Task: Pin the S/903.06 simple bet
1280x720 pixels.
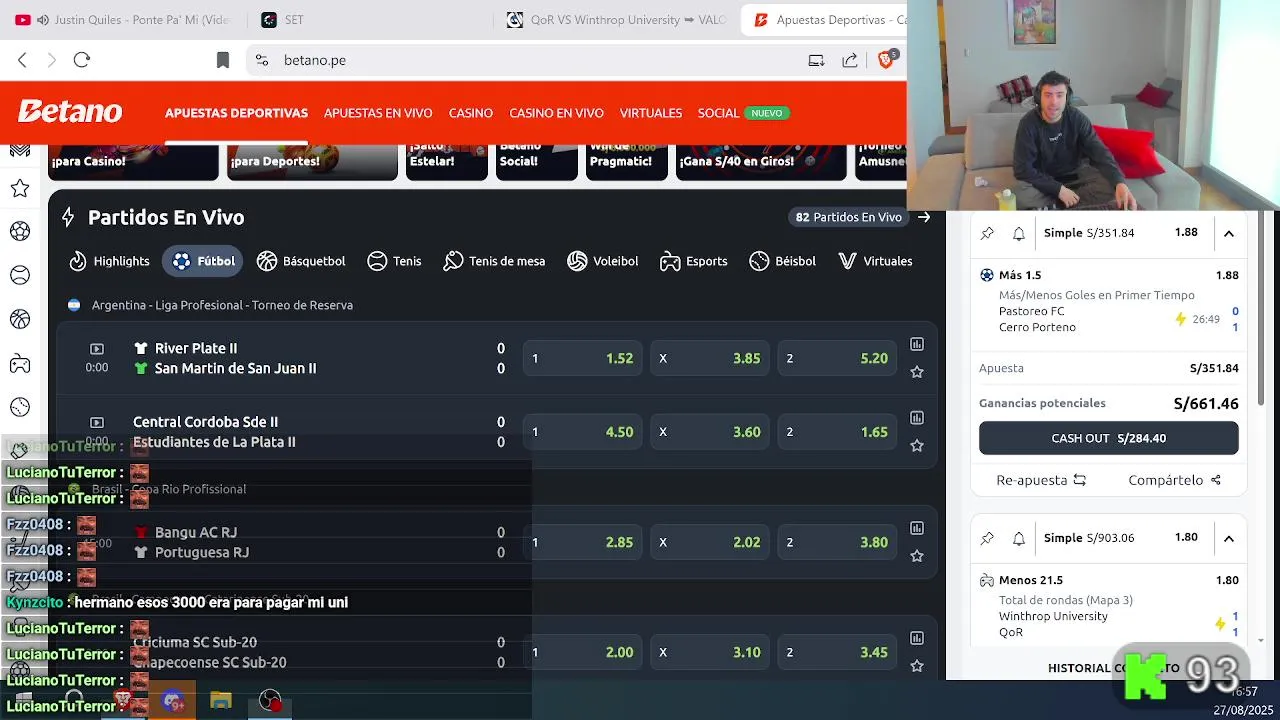Action: 988,538
